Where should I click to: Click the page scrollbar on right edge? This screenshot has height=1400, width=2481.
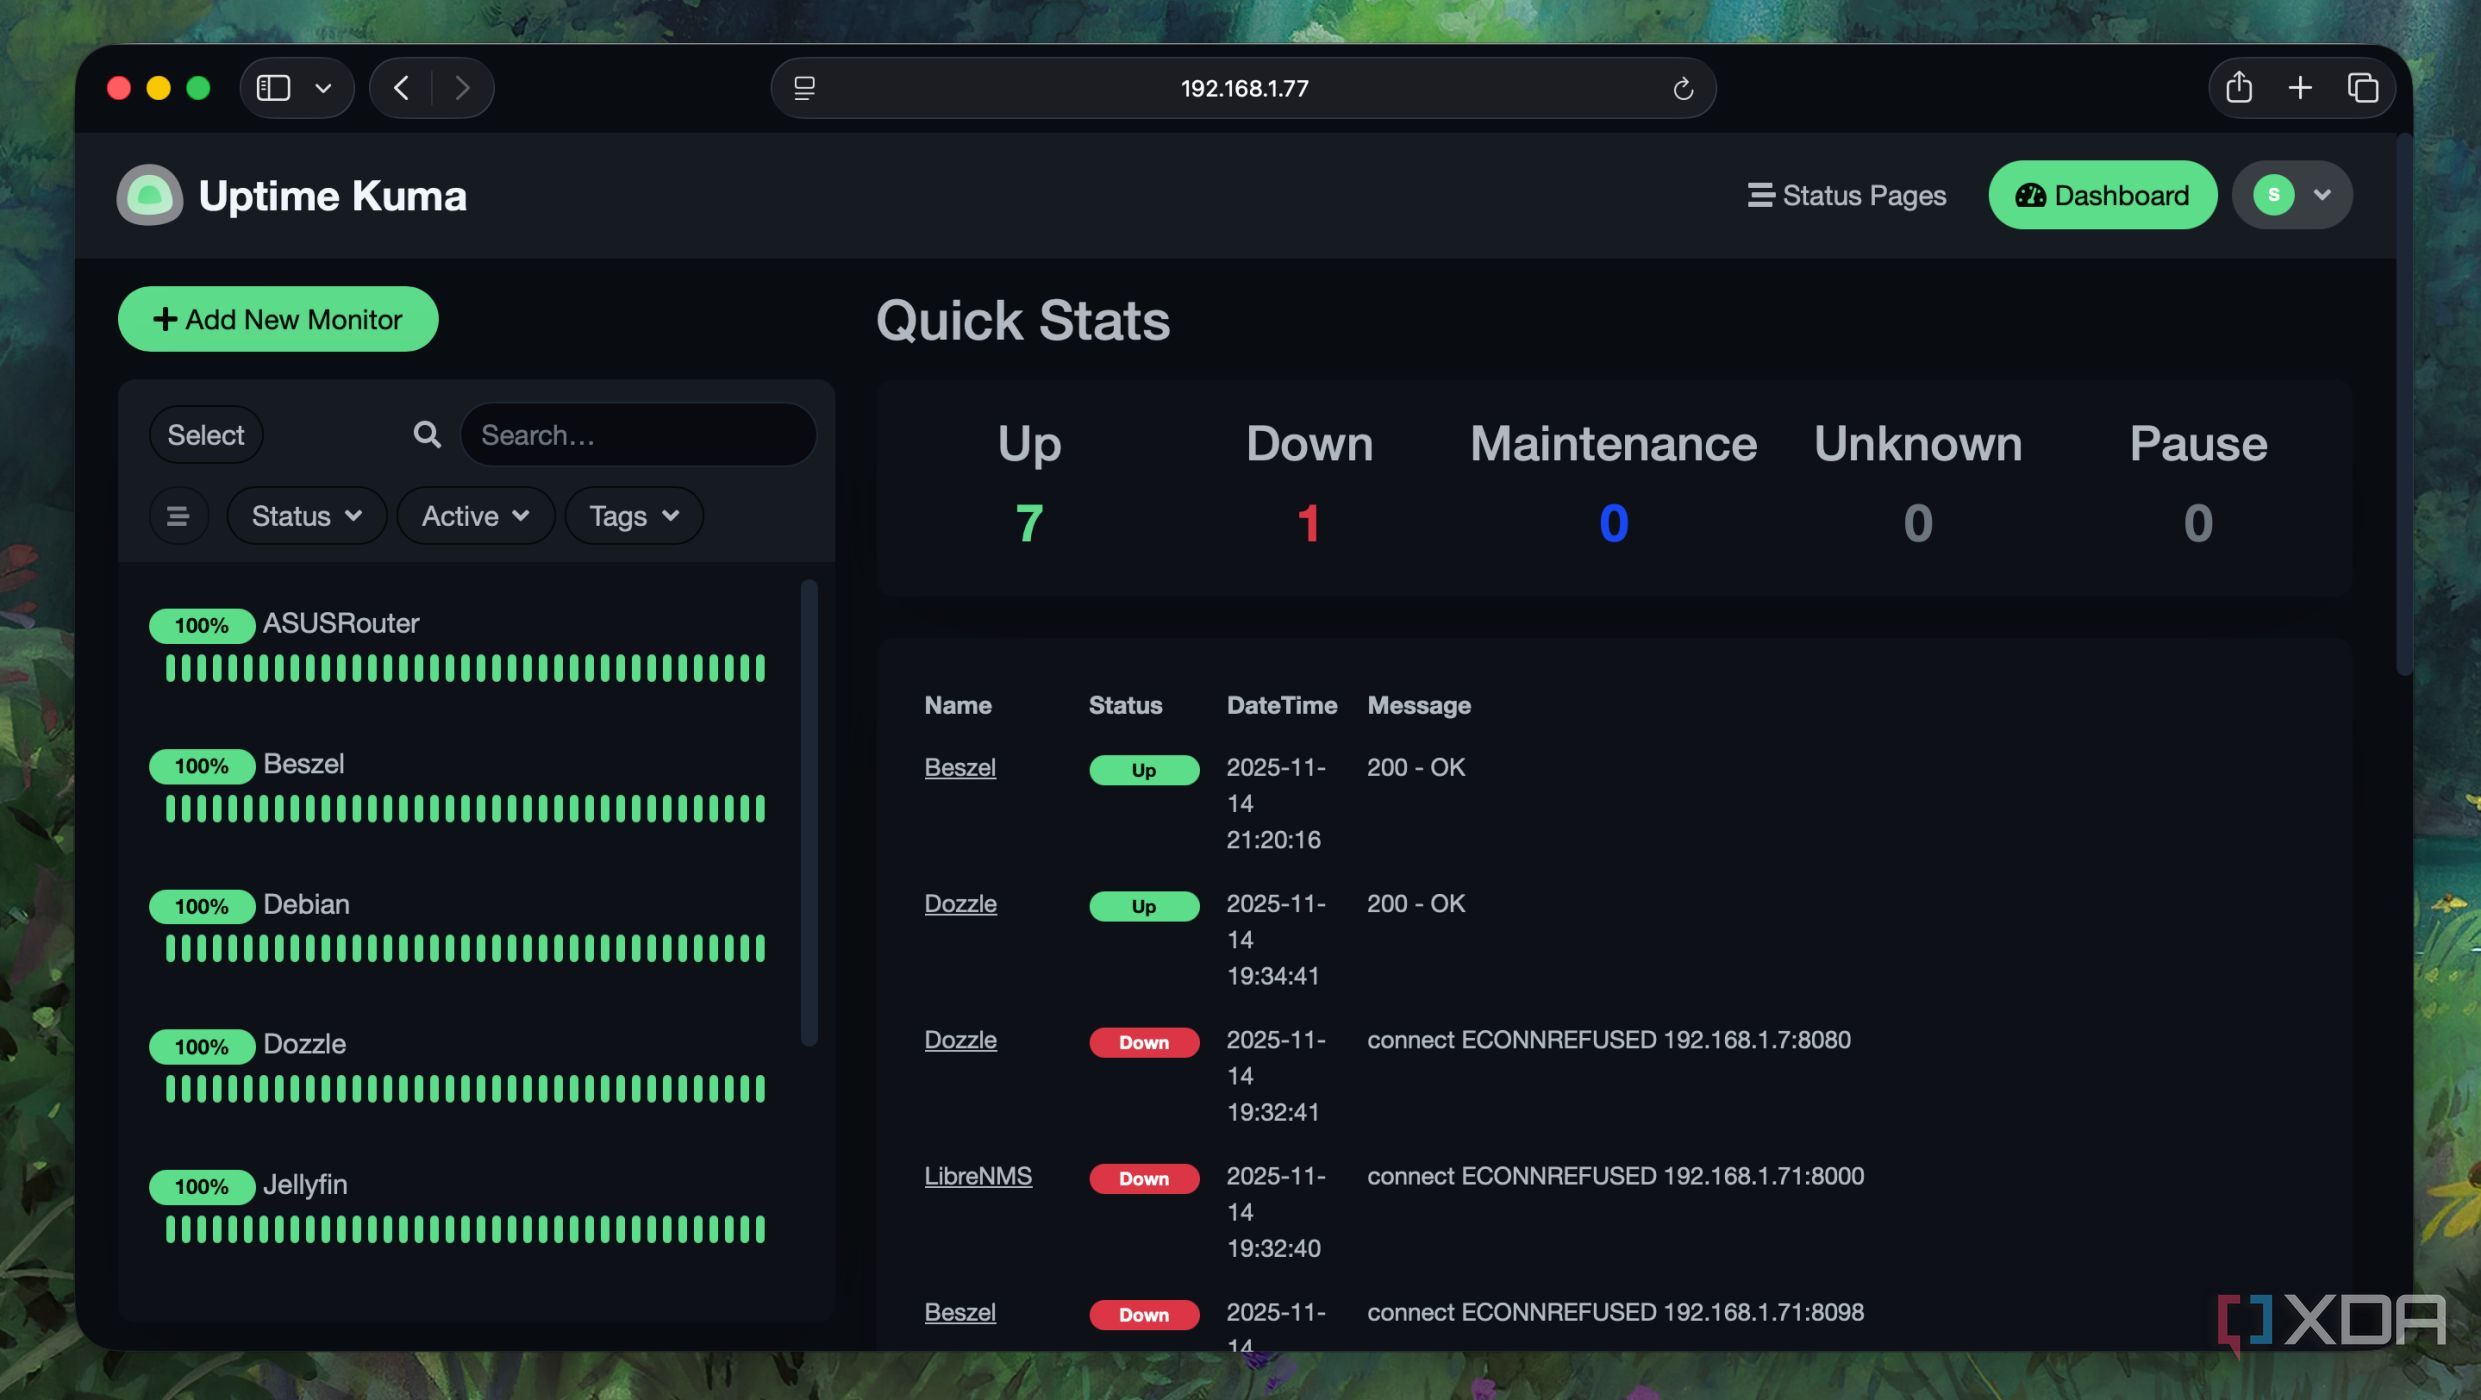point(2404,405)
